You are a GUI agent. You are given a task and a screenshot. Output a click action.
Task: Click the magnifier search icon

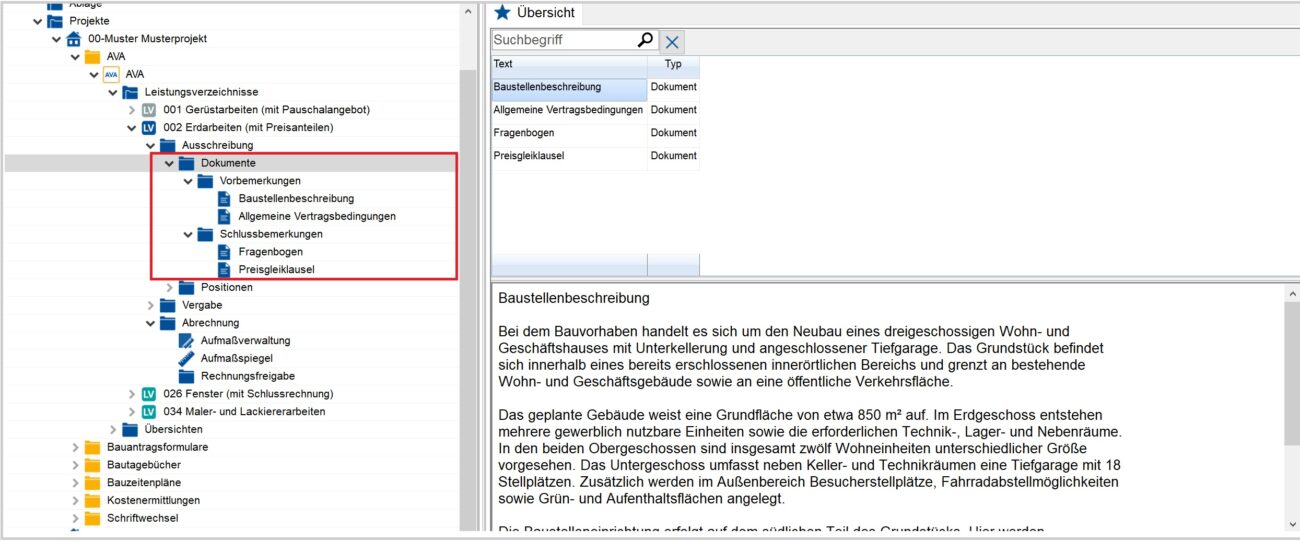[645, 40]
